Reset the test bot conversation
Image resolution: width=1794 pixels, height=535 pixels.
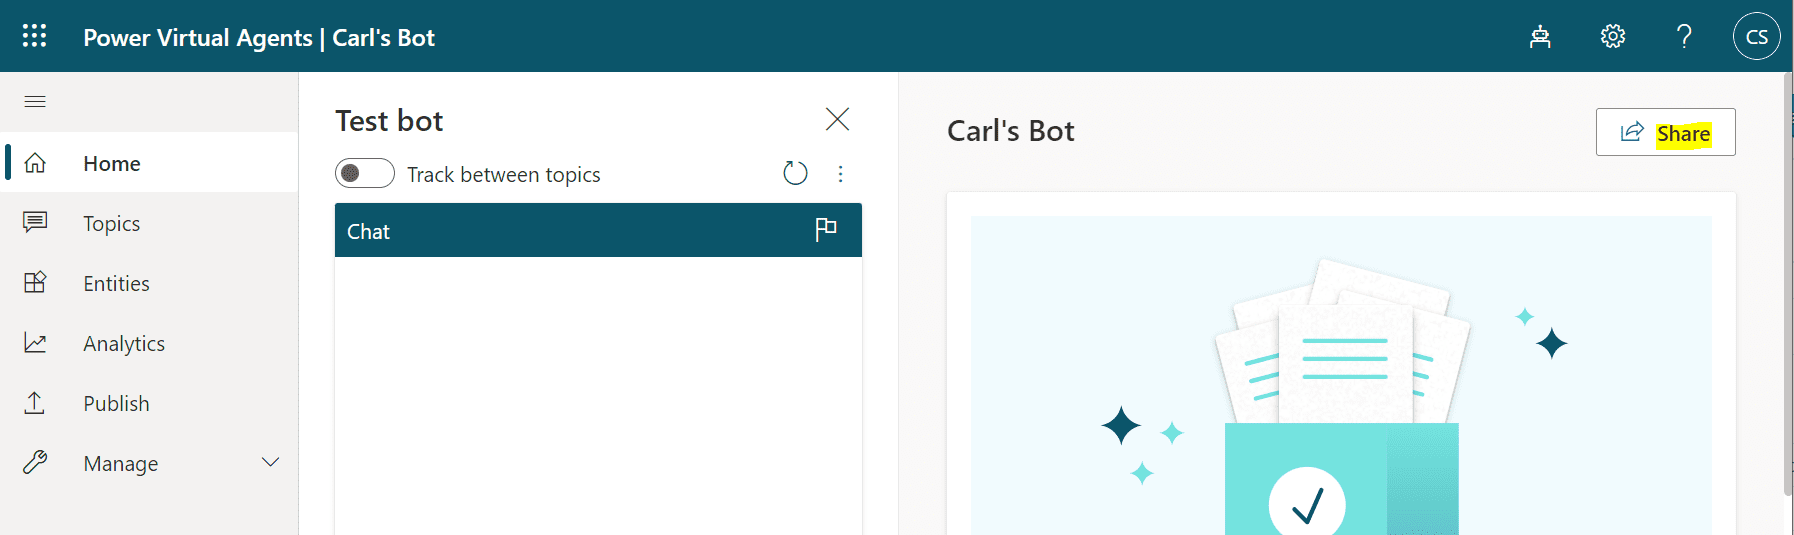[795, 173]
